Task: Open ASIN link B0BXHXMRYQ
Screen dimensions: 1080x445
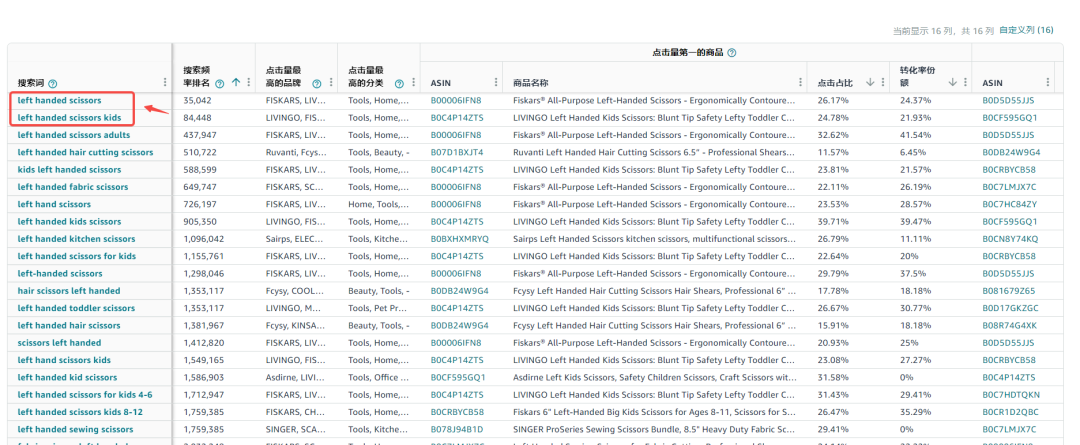Action: coord(459,239)
